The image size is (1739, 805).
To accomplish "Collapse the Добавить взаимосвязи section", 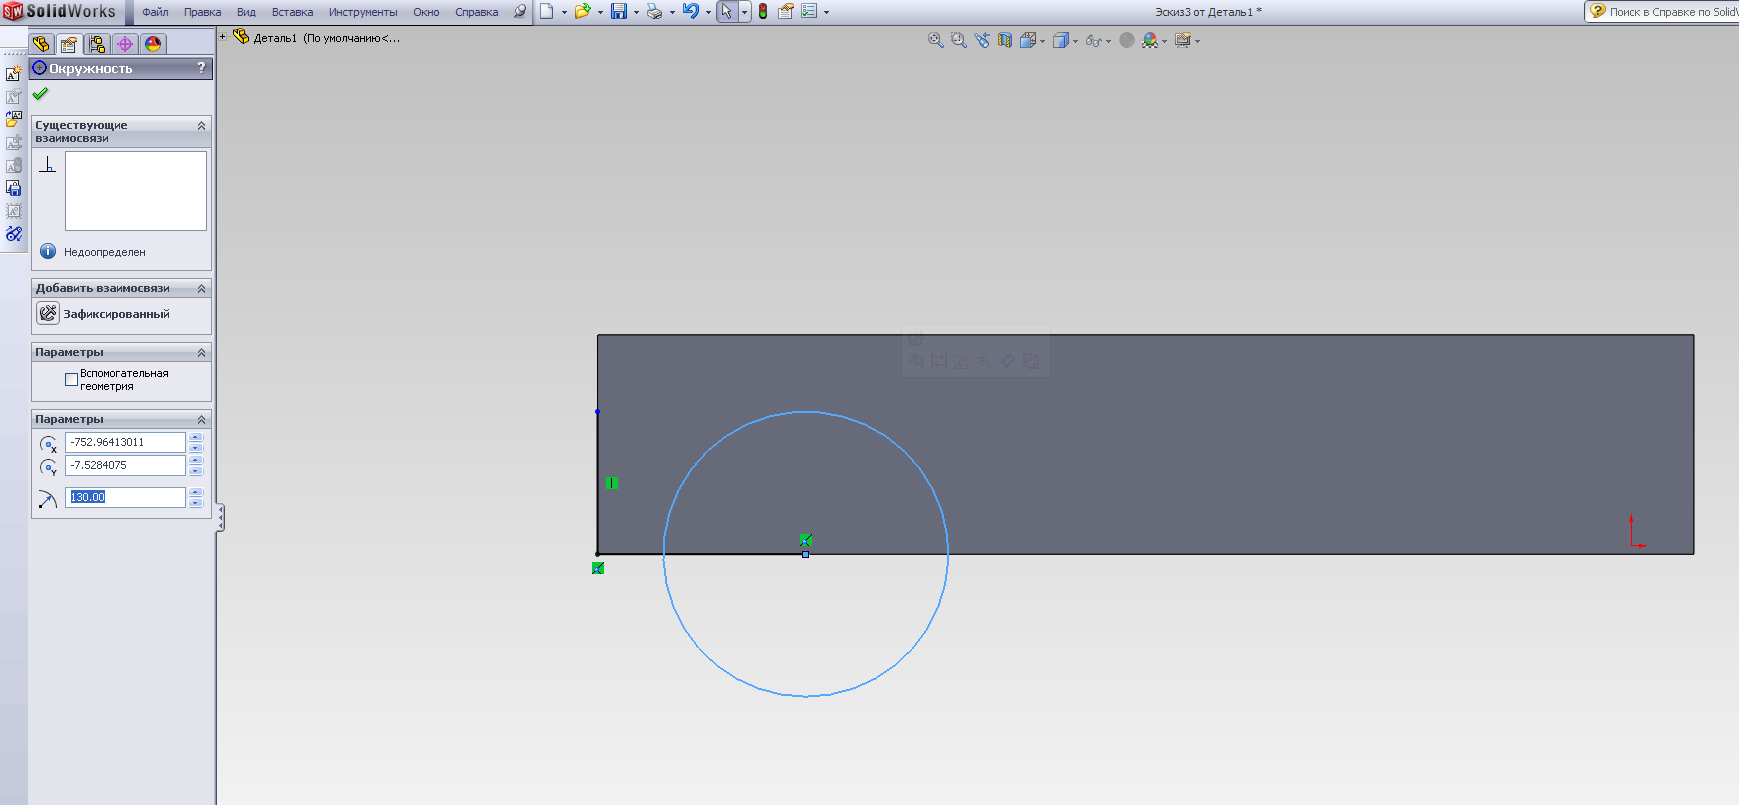I will click(x=201, y=288).
